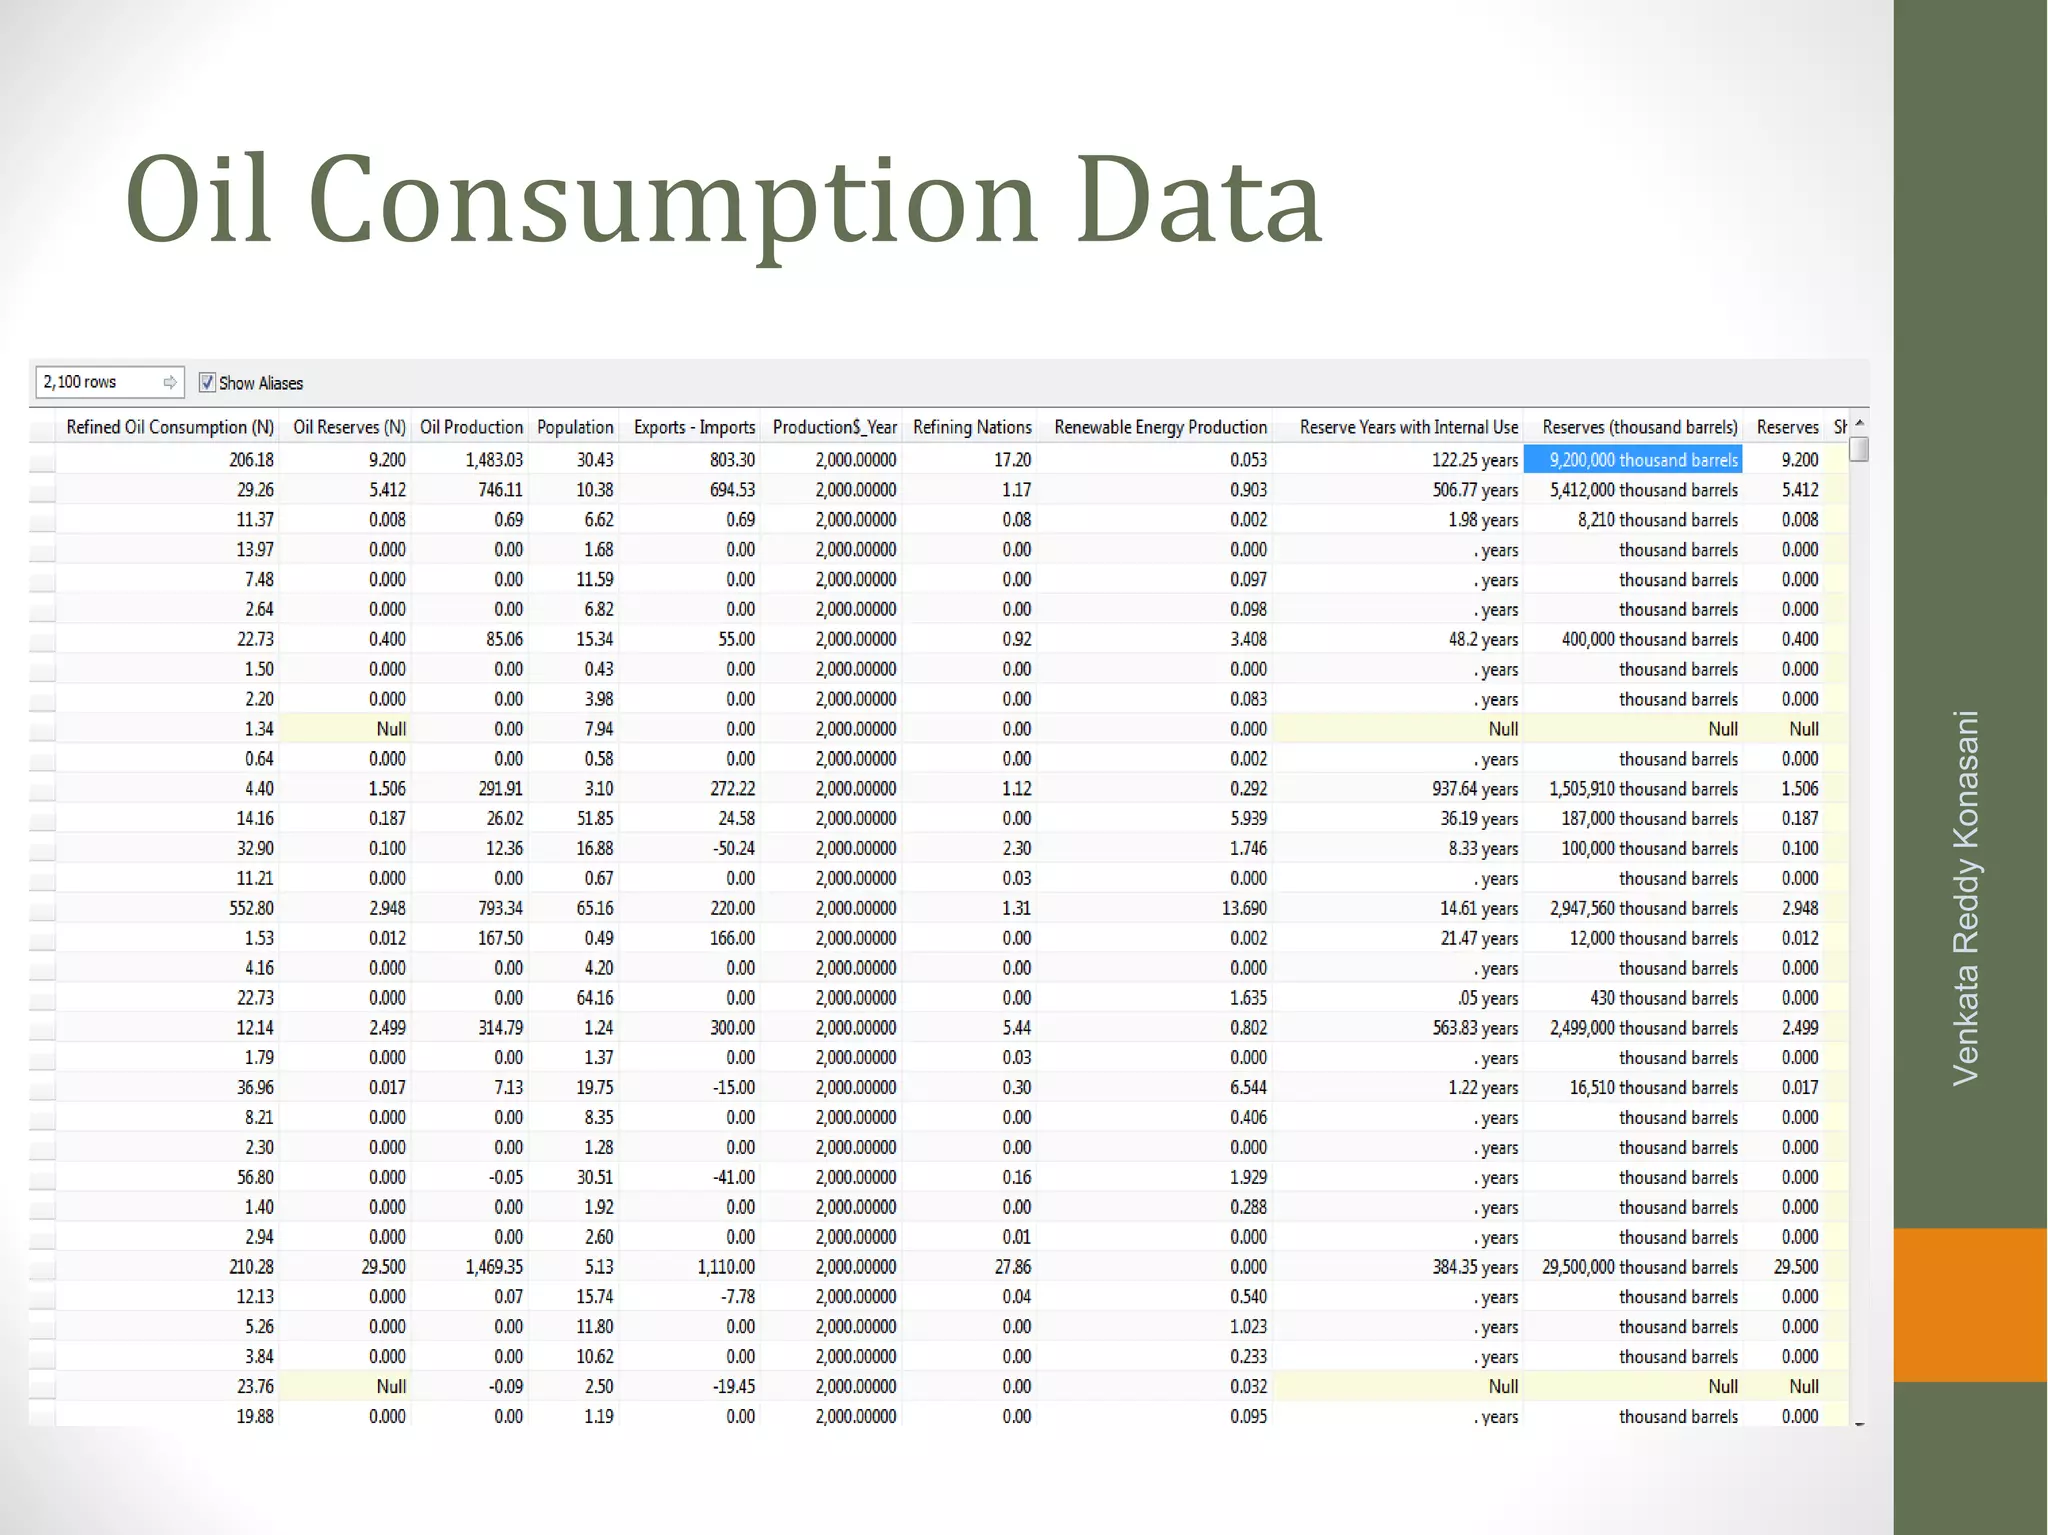Viewport: 2048px width, 1535px height.
Task: Select the cell 6.544 in Renewable Energy Production
Action: 1156,1087
